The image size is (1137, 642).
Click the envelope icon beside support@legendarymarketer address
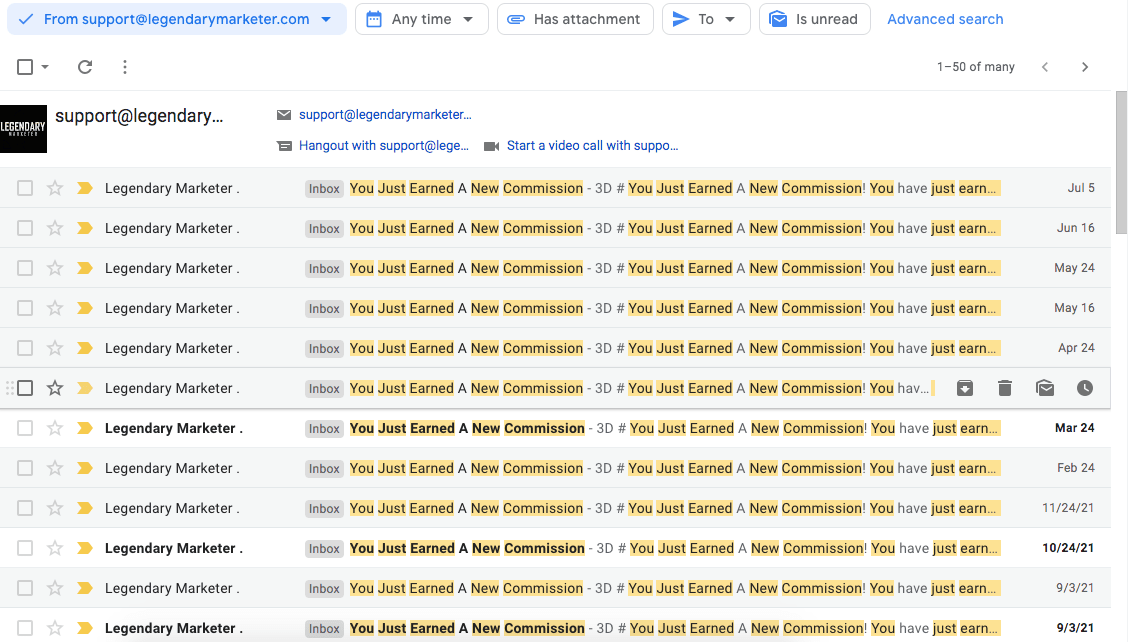[x=284, y=115]
